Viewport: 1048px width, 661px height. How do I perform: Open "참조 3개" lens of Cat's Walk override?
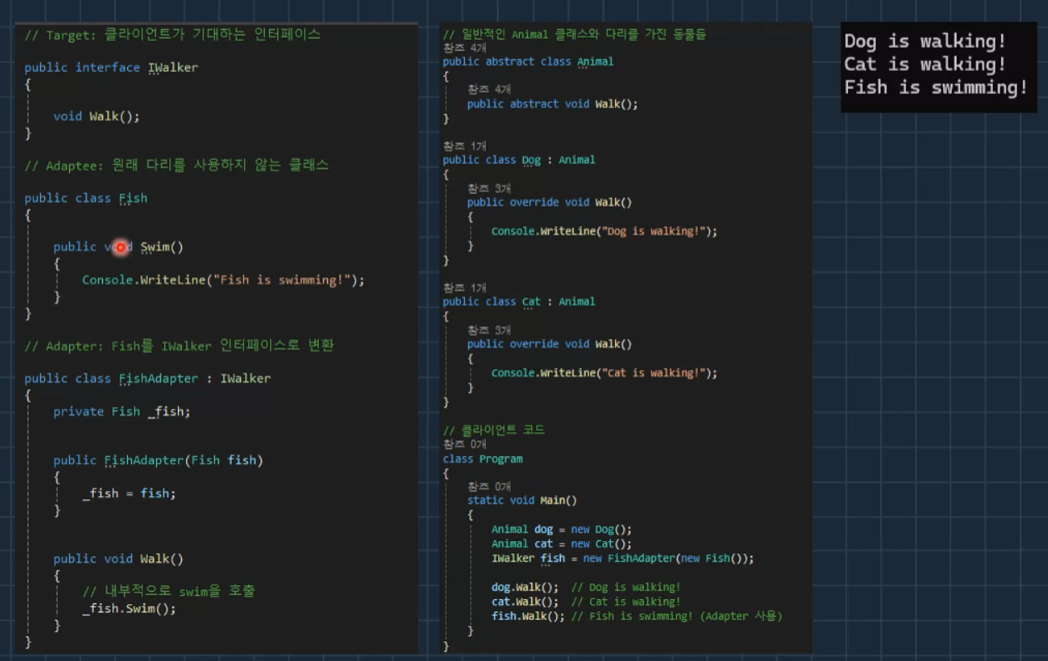click(x=489, y=331)
